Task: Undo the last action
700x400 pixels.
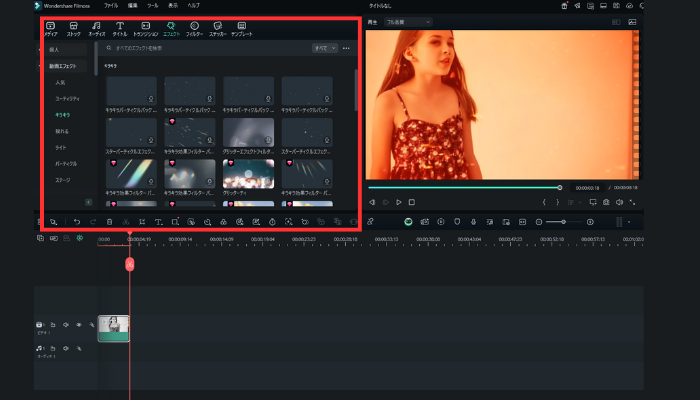Action: click(77, 221)
